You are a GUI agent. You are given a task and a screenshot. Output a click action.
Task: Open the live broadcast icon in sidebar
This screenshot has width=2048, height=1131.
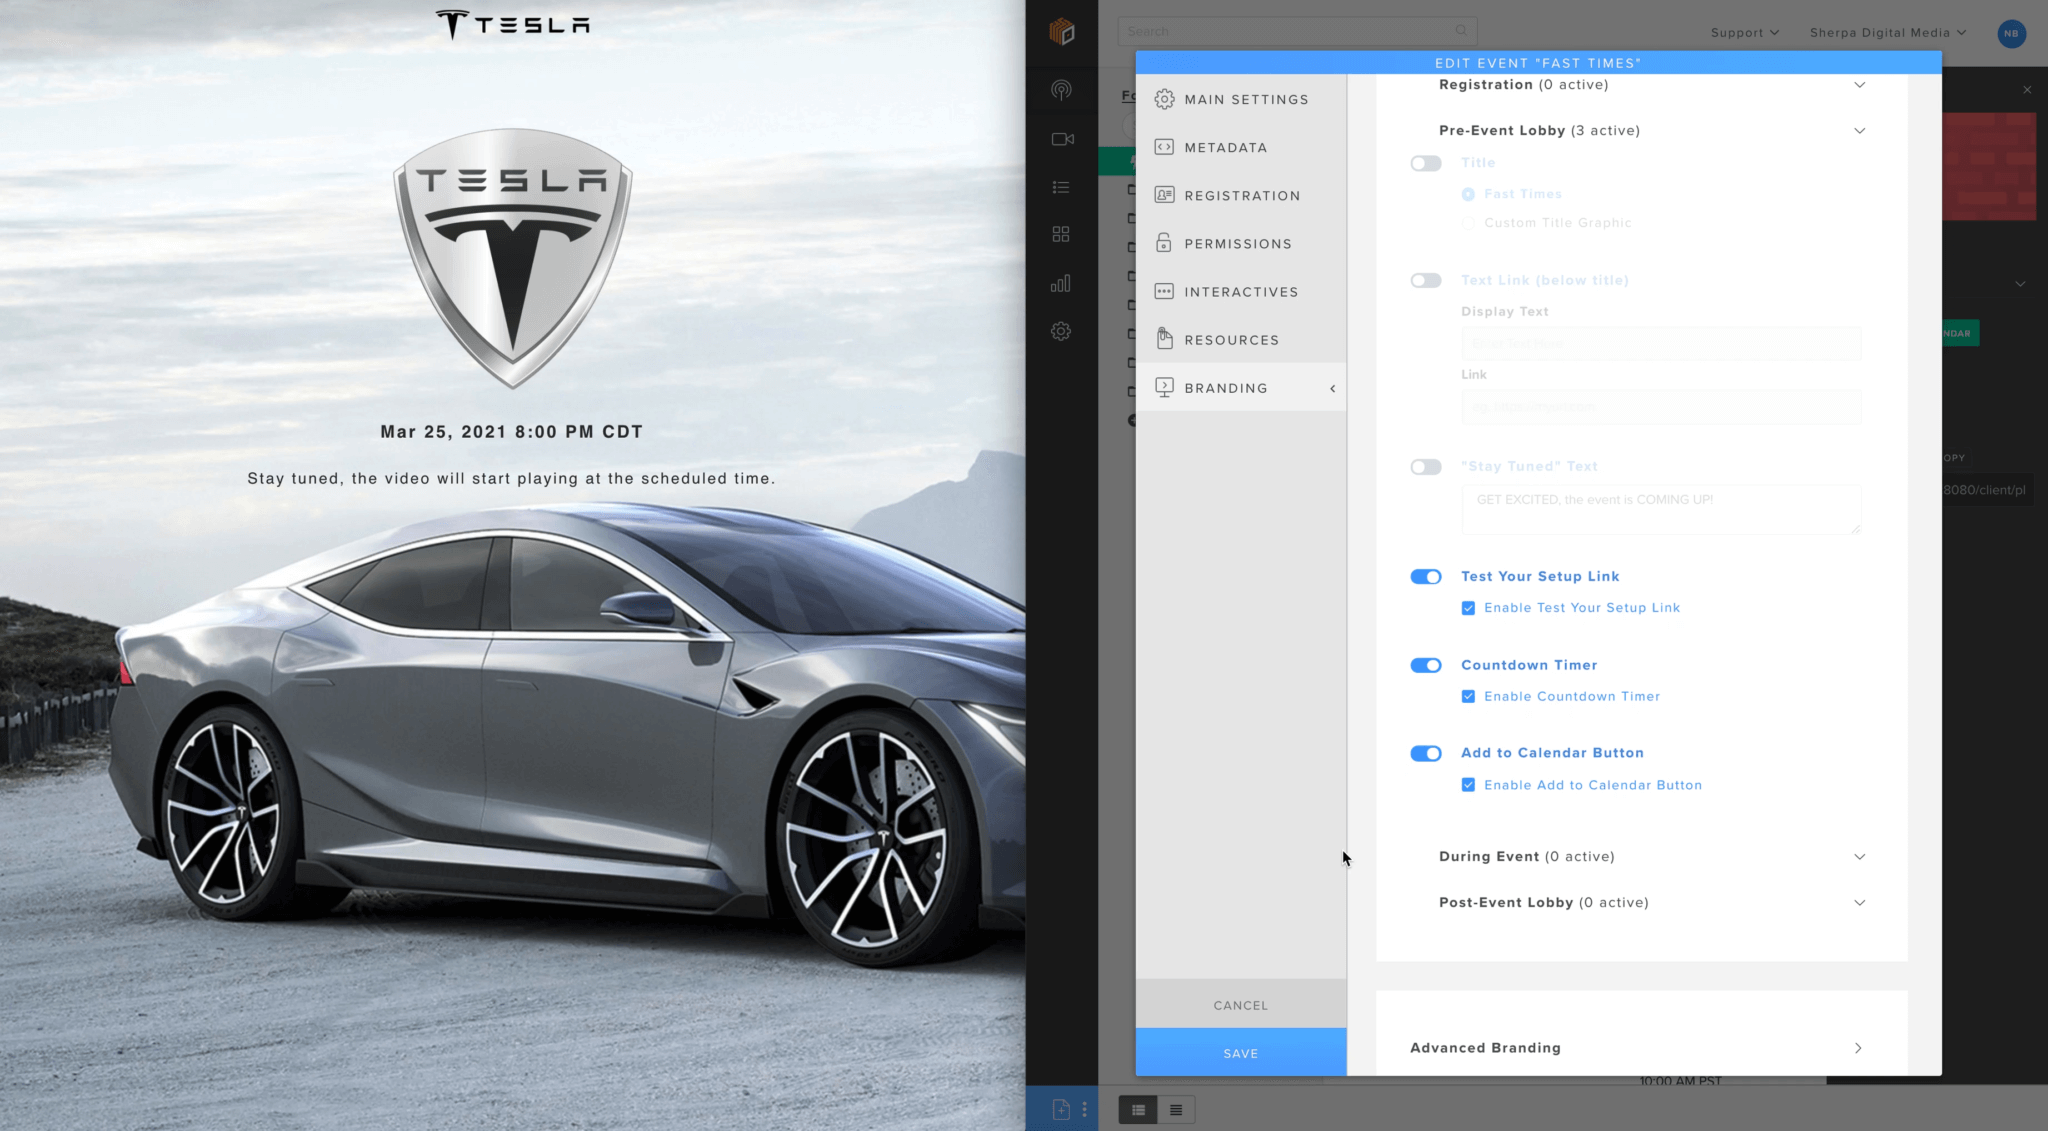click(1061, 90)
